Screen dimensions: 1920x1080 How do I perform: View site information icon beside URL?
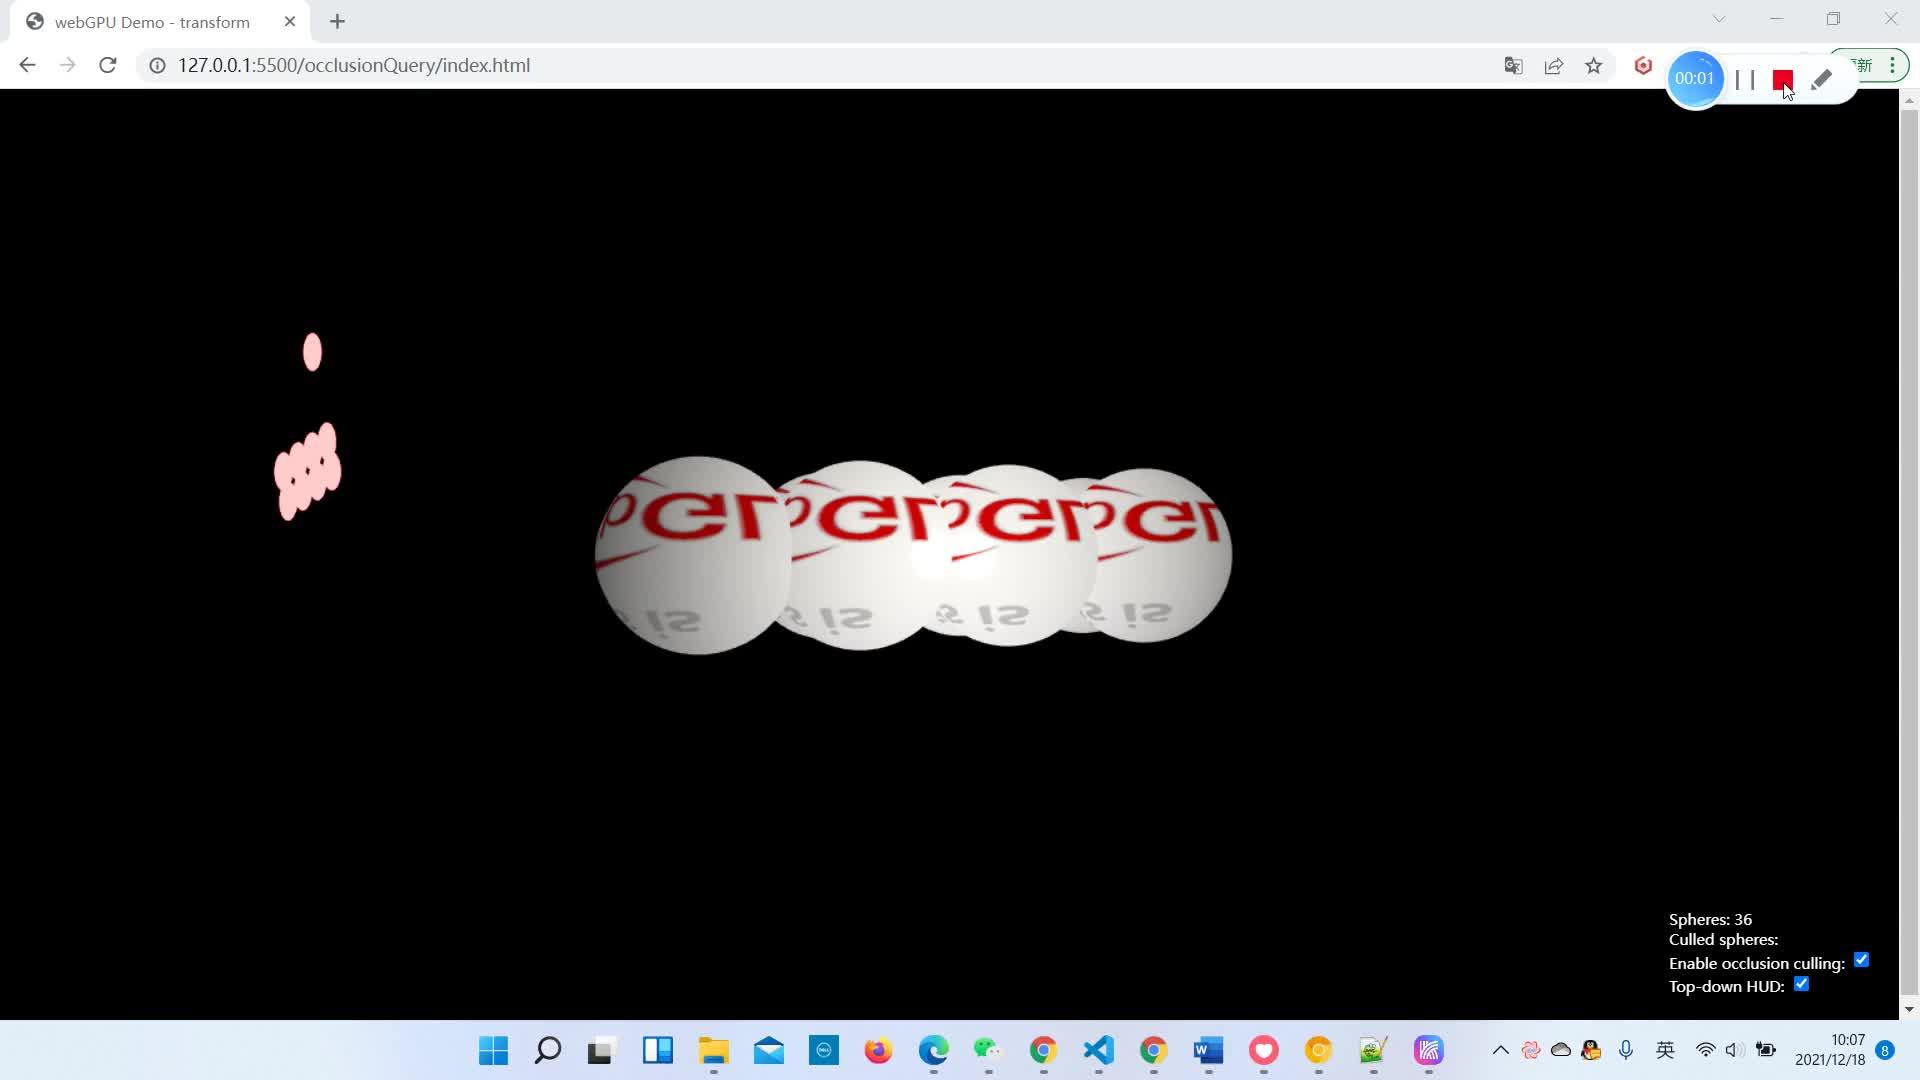[x=157, y=66]
